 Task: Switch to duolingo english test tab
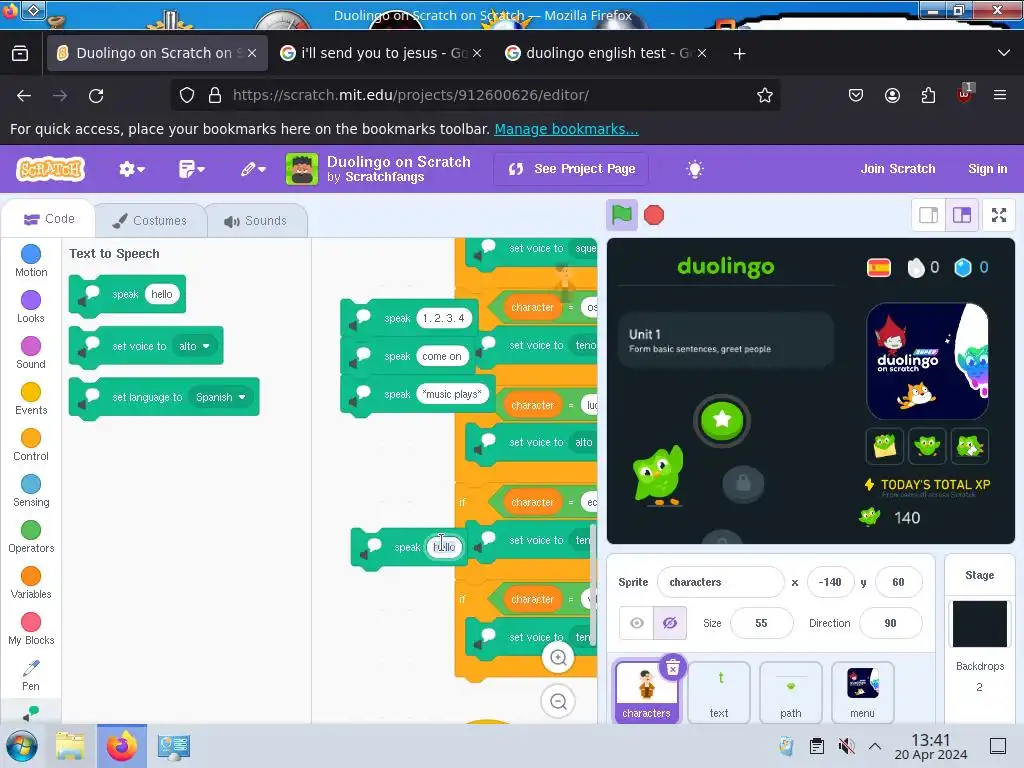coord(605,53)
